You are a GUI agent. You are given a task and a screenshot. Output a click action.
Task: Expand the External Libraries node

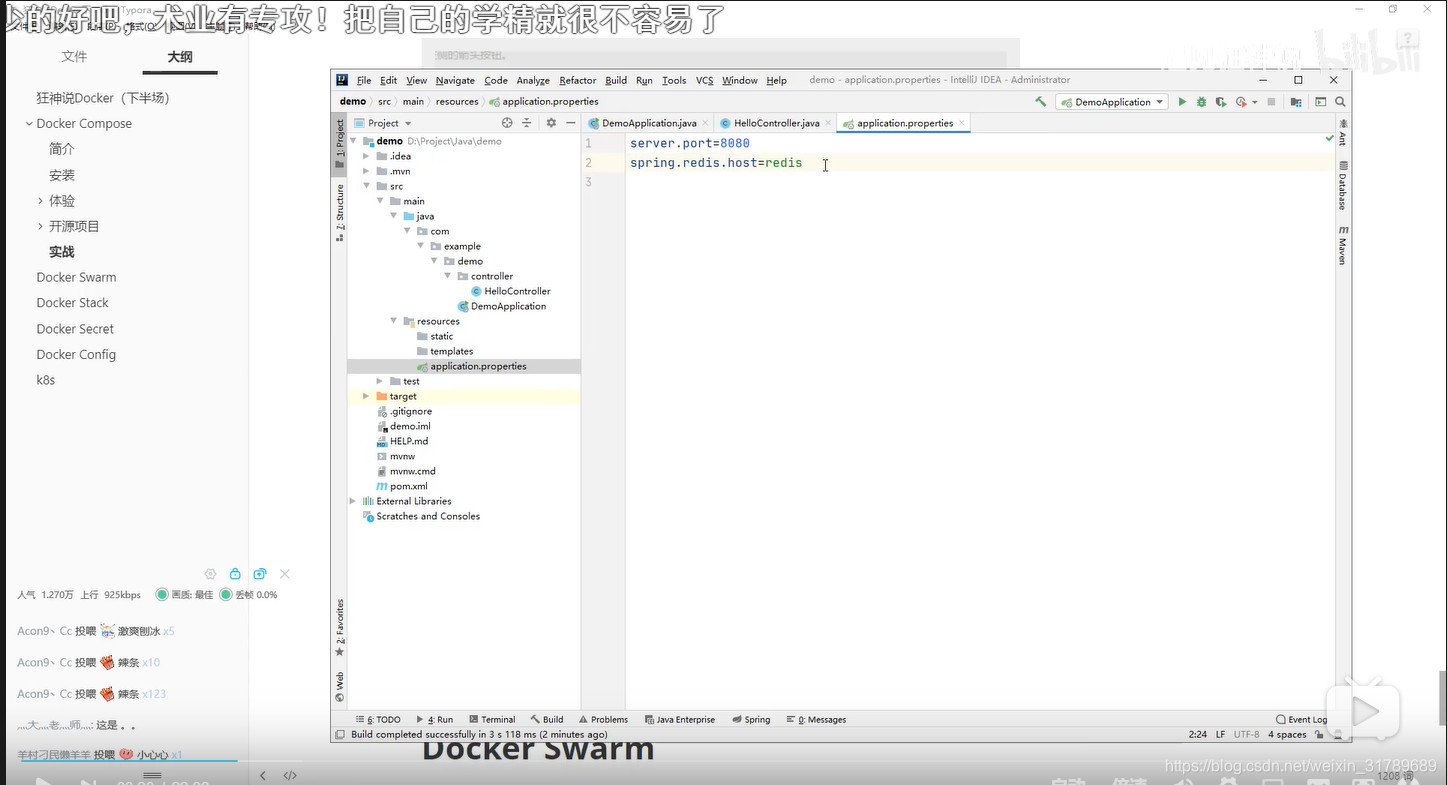tap(353, 501)
